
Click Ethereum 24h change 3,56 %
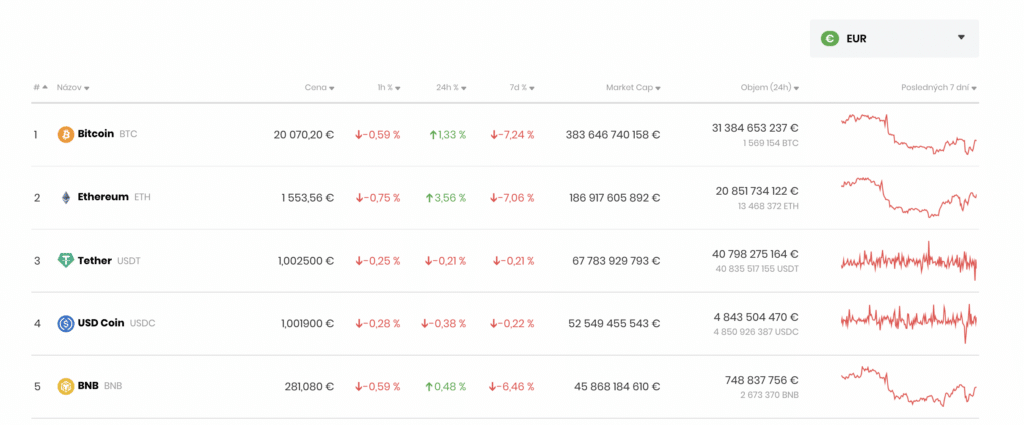[x=445, y=197]
